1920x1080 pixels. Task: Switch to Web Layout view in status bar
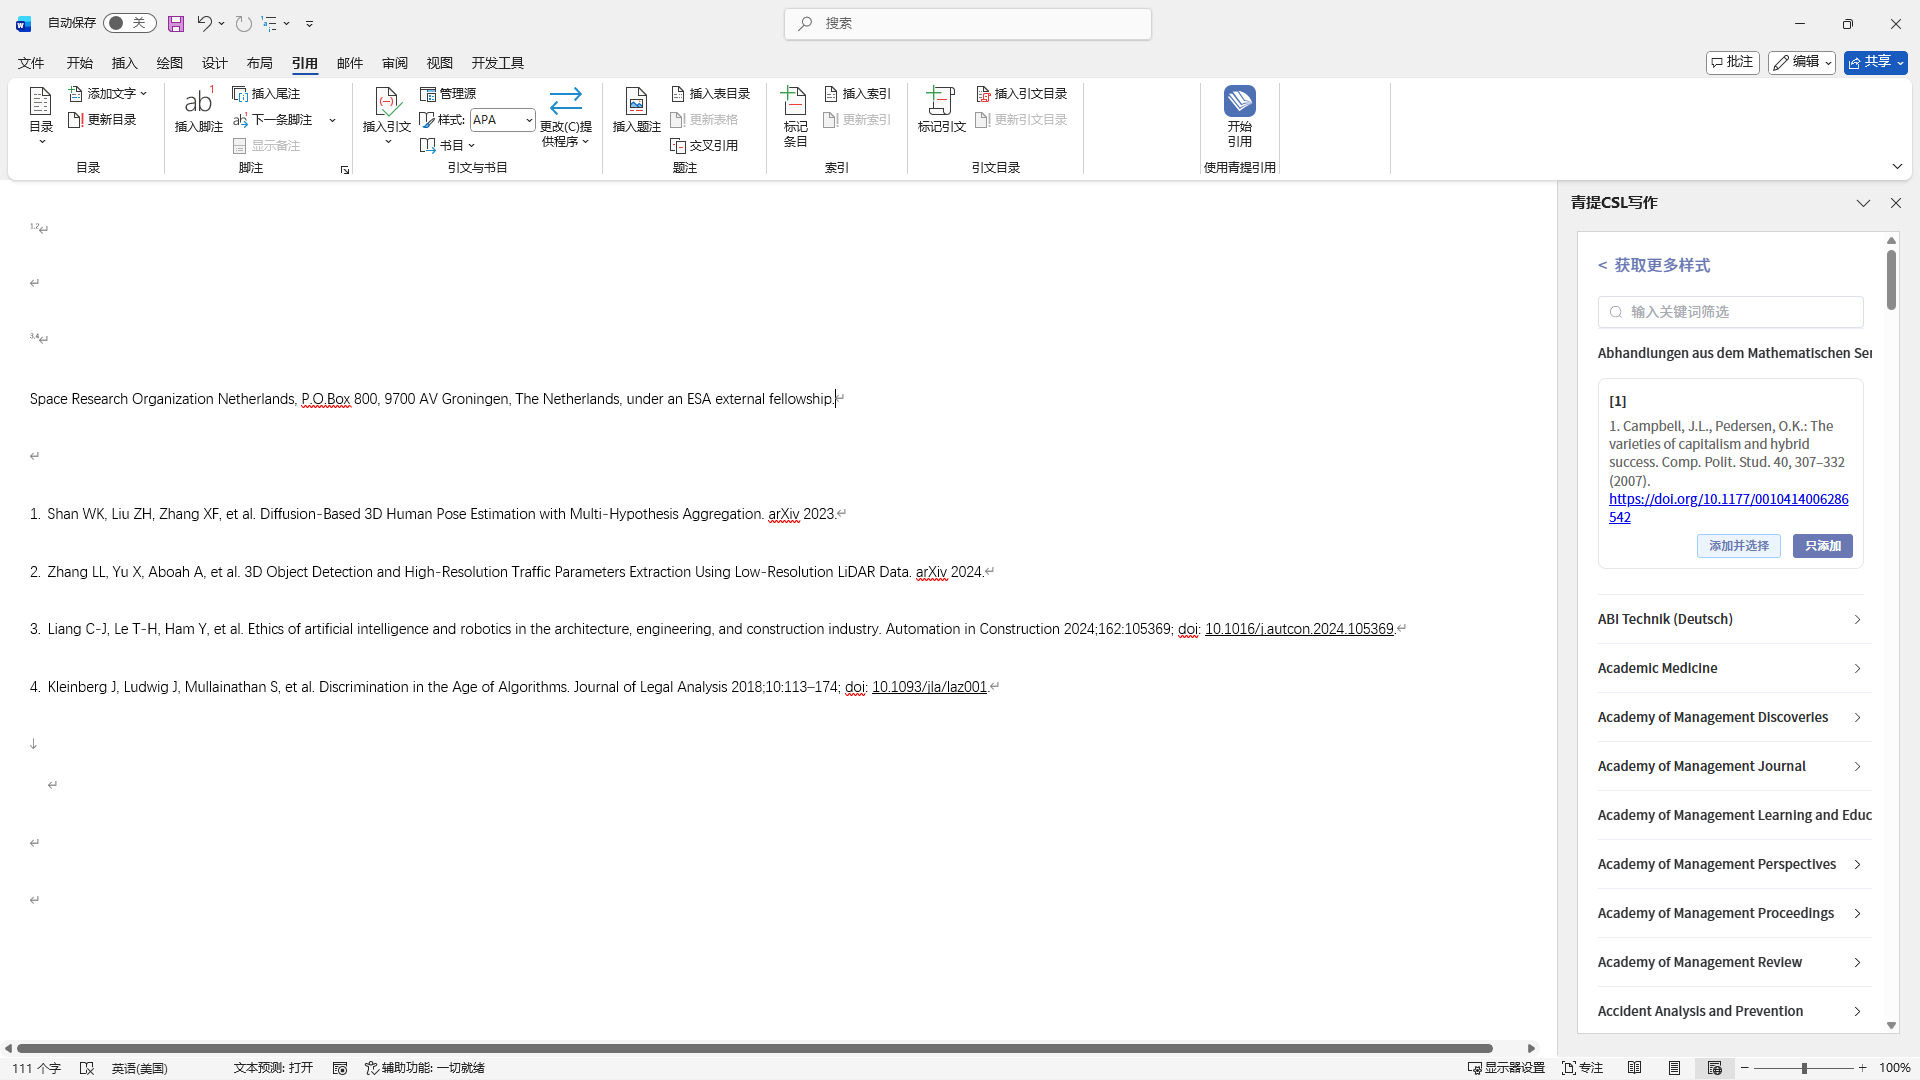click(1714, 1068)
